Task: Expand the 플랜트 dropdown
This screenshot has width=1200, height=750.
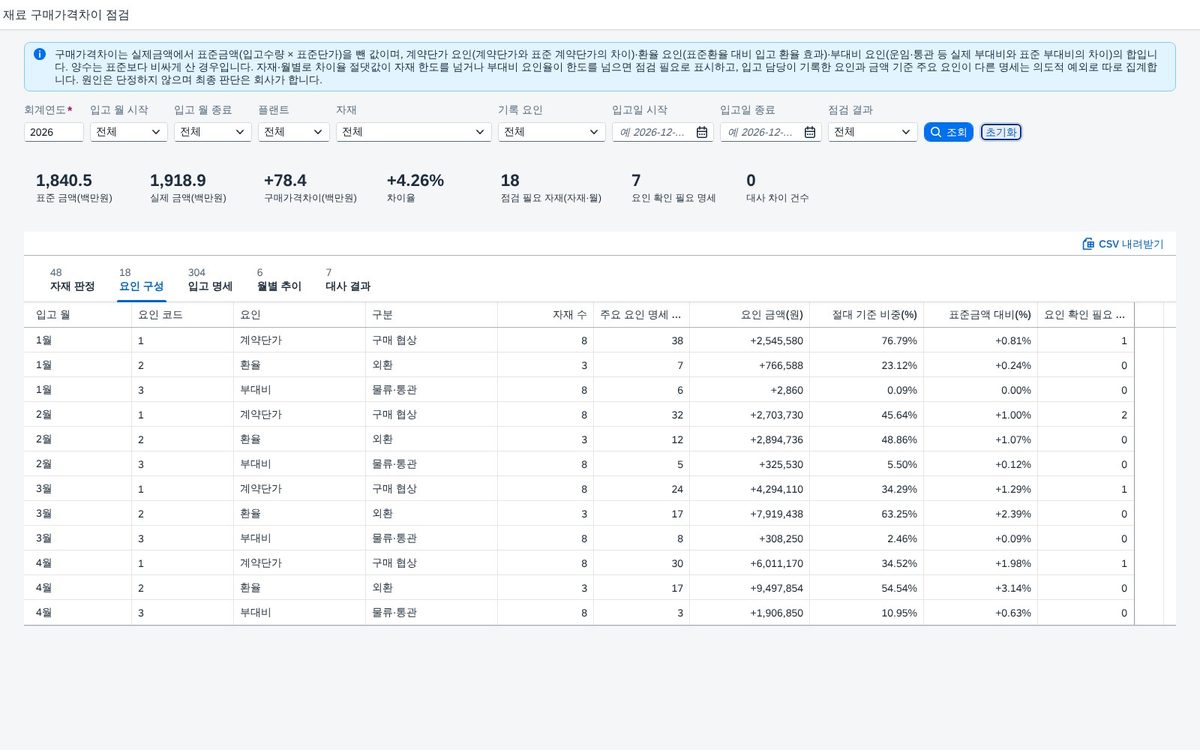Action: [294, 132]
